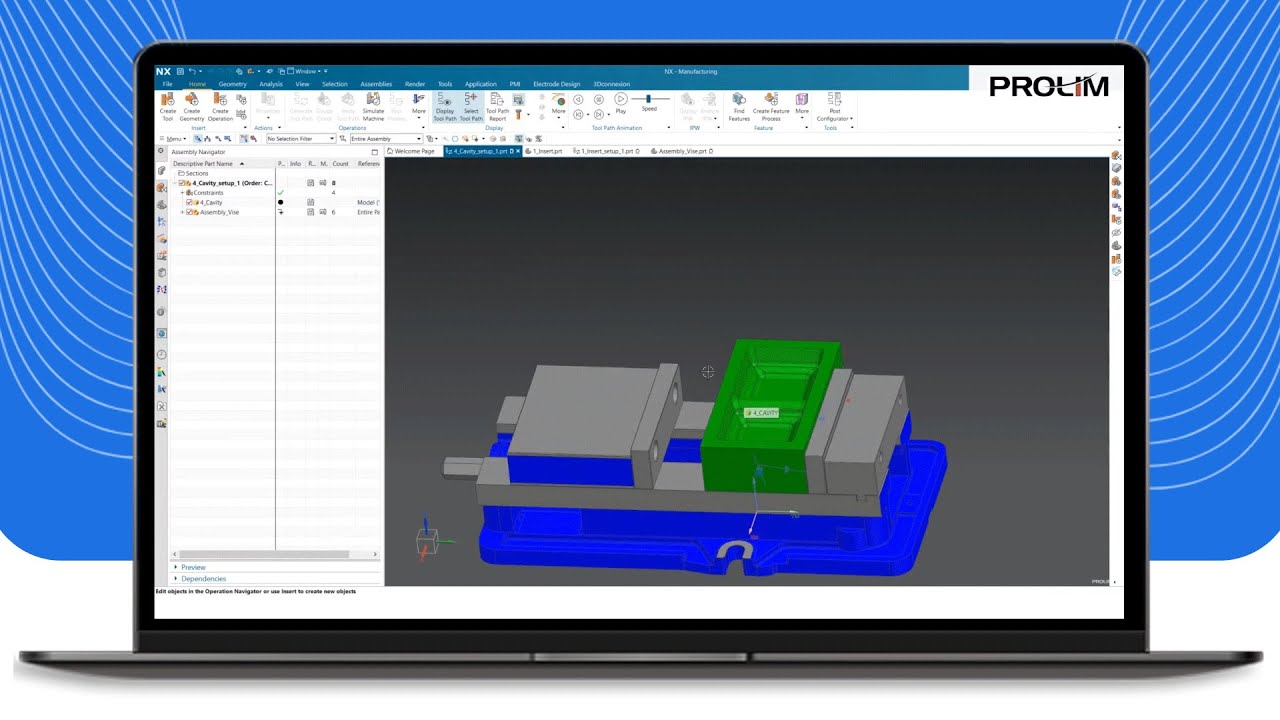Viewport: 1280px width, 720px height.
Task: Open the File menu
Action: [x=168, y=84]
